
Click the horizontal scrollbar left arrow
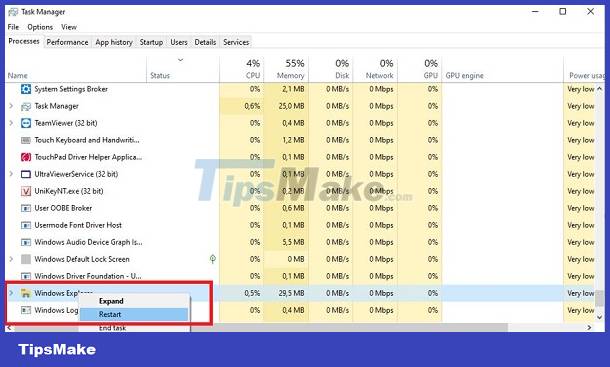coord(9,328)
